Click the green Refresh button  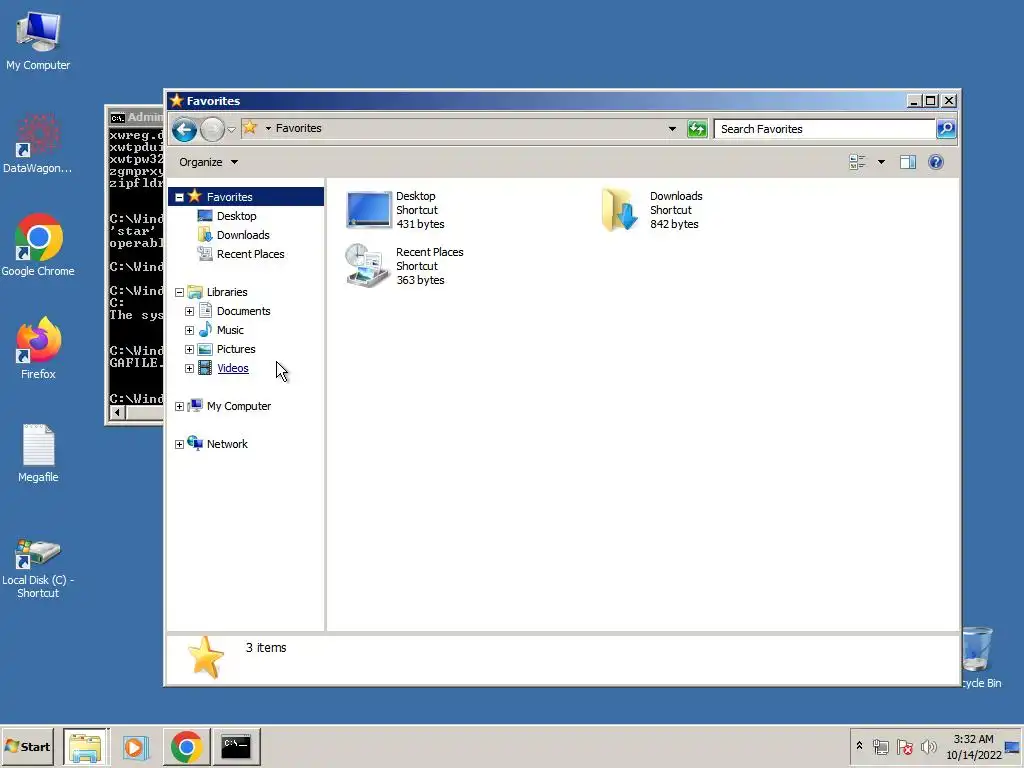click(697, 129)
